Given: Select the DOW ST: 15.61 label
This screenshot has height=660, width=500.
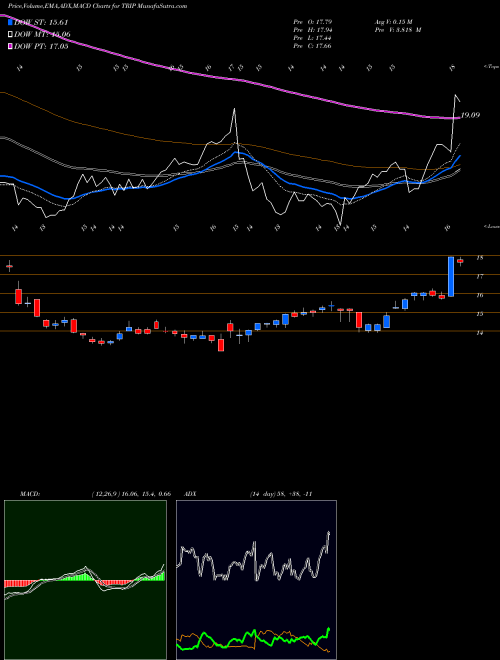Looking at the screenshot, I should tap(41, 22).
